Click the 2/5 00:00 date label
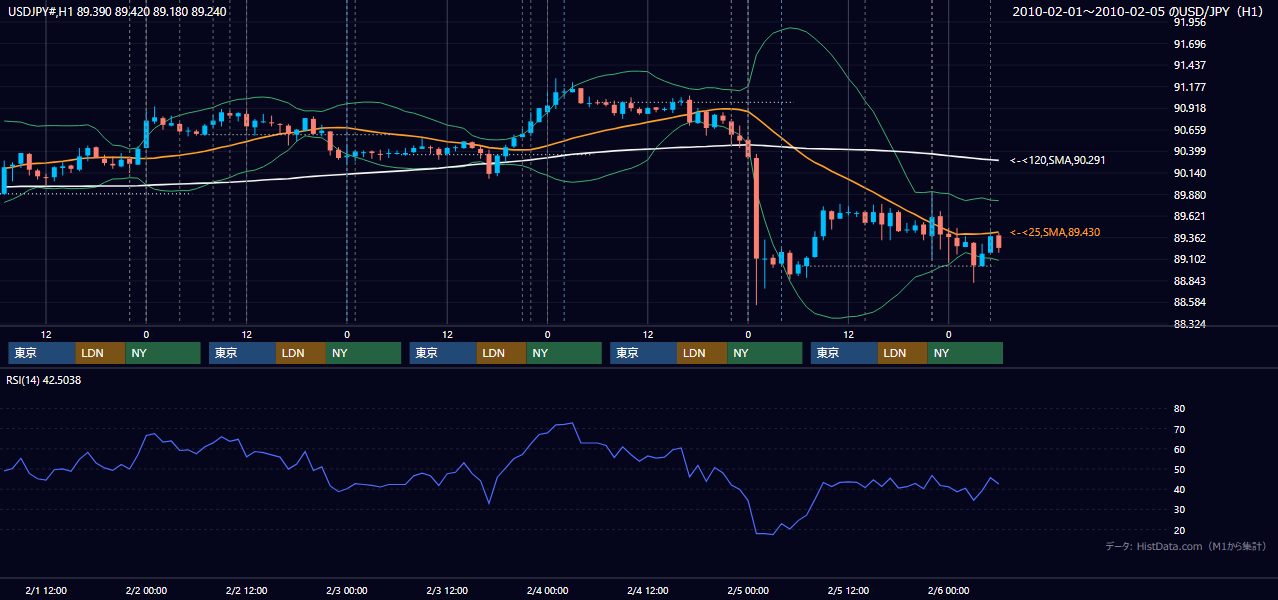The height and width of the screenshot is (600, 1278). tap(748, 590)
